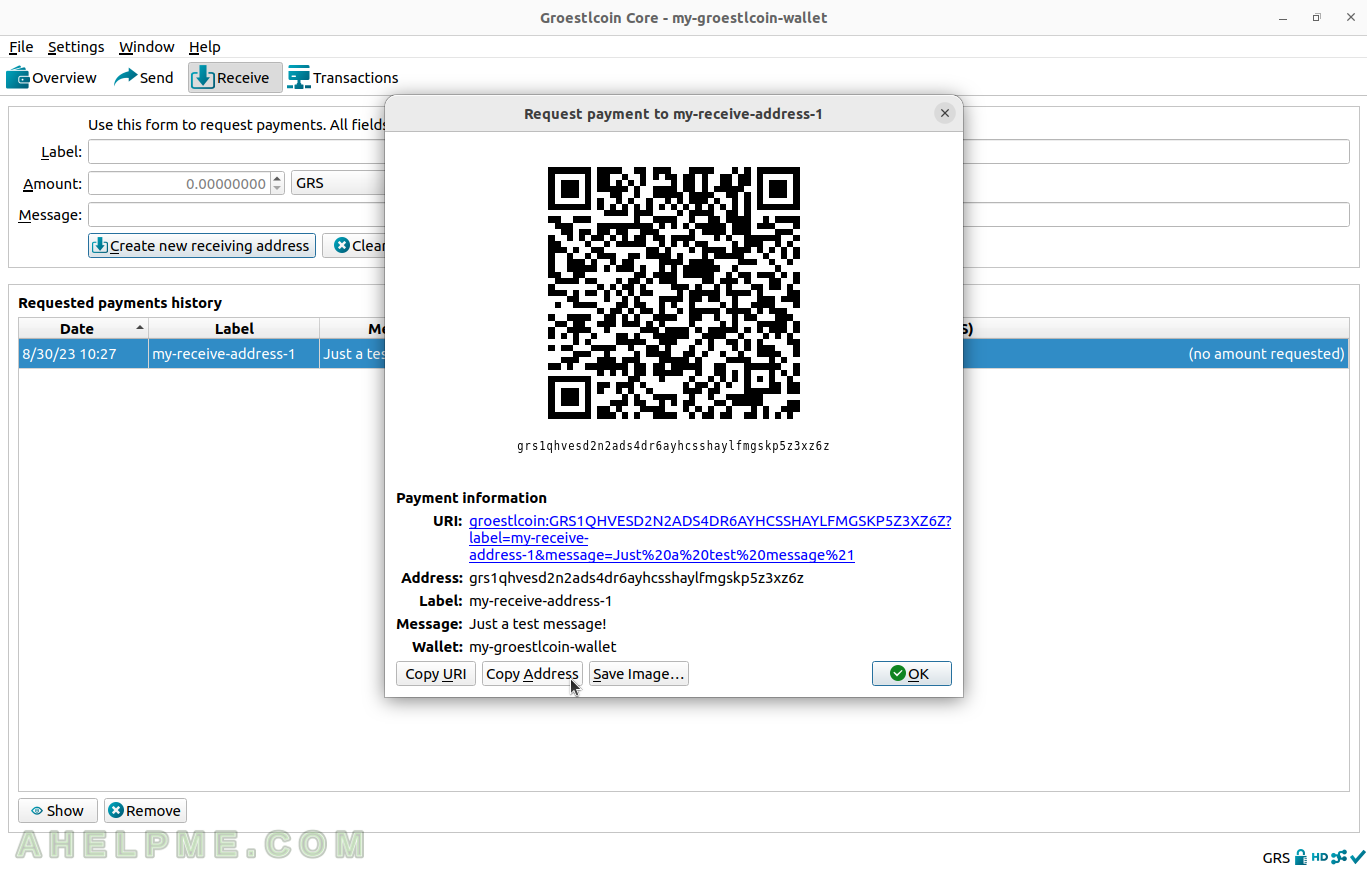Click the address text below QR code
Image resolution: width=1367 pixels, height=872 pixels.
[x=673, y=446]
